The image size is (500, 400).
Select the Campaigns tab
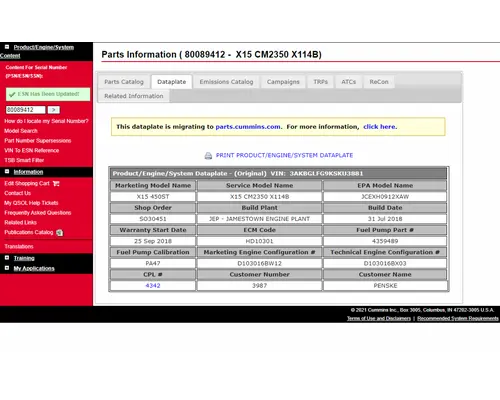283,82
